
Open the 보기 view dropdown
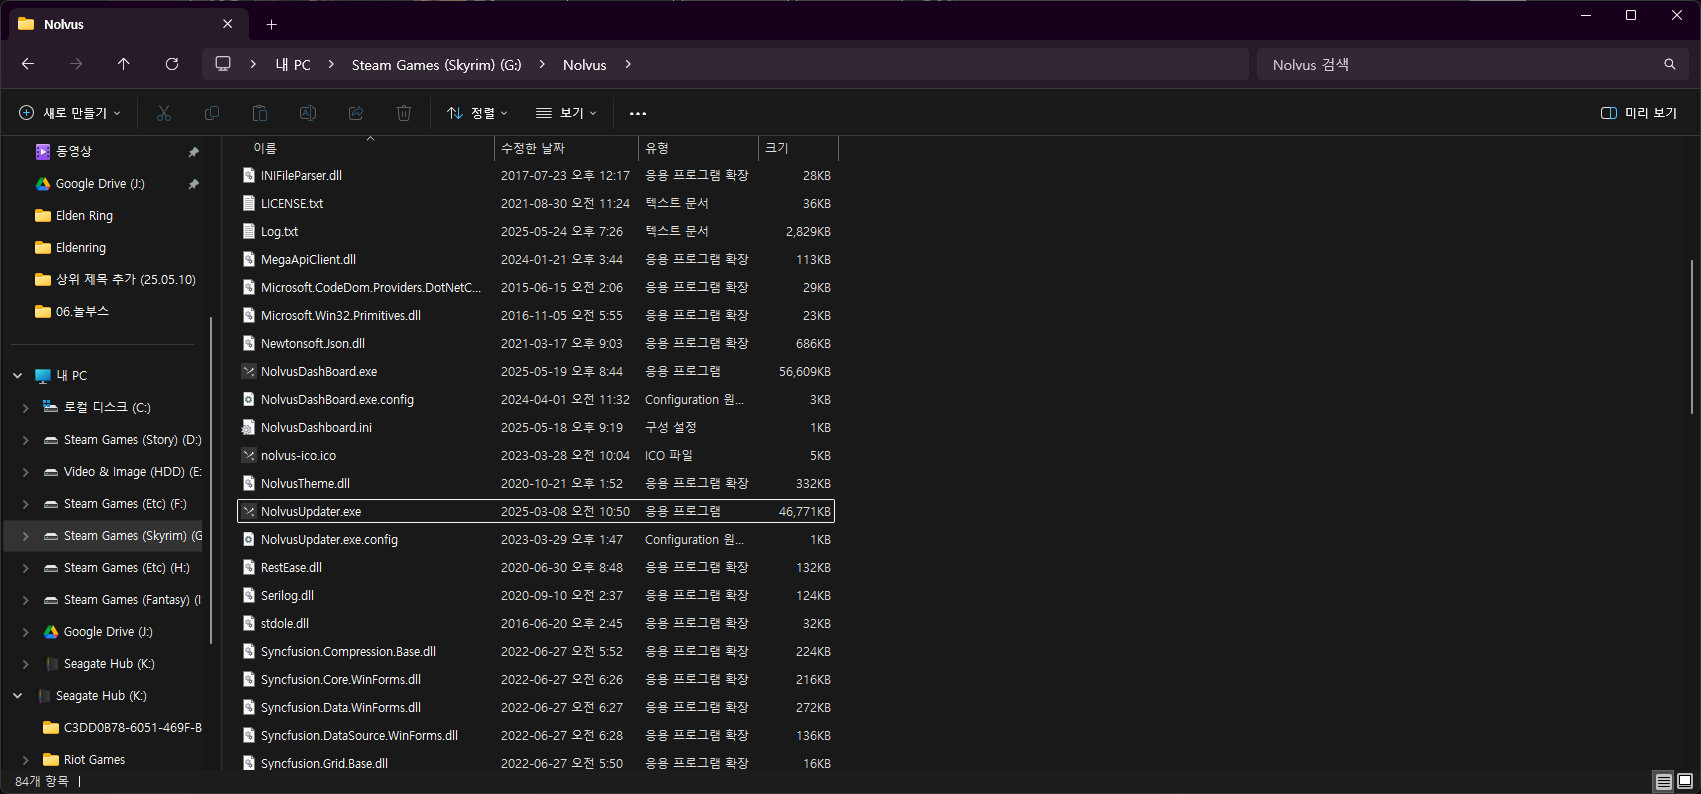566,113
